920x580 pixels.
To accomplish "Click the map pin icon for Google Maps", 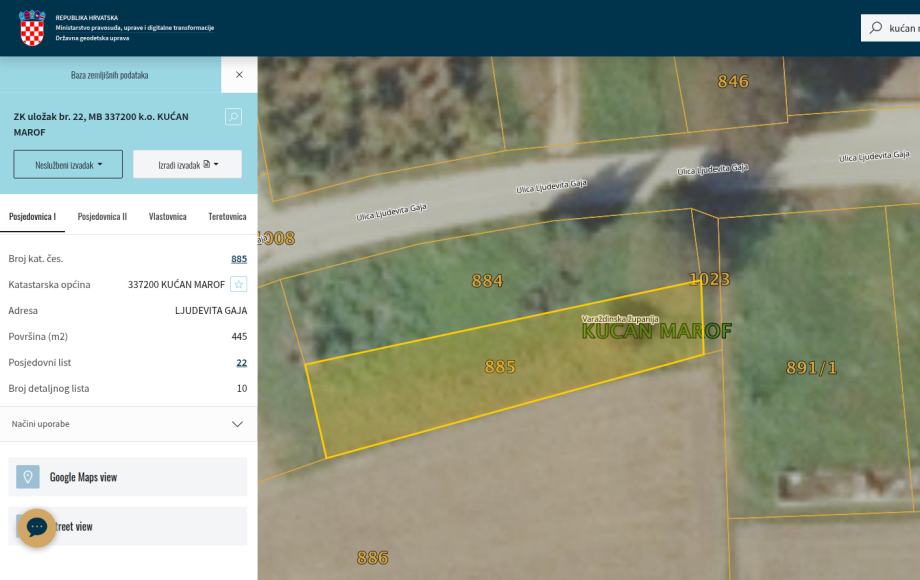I will pyautogui.click(x=28, y=477).
